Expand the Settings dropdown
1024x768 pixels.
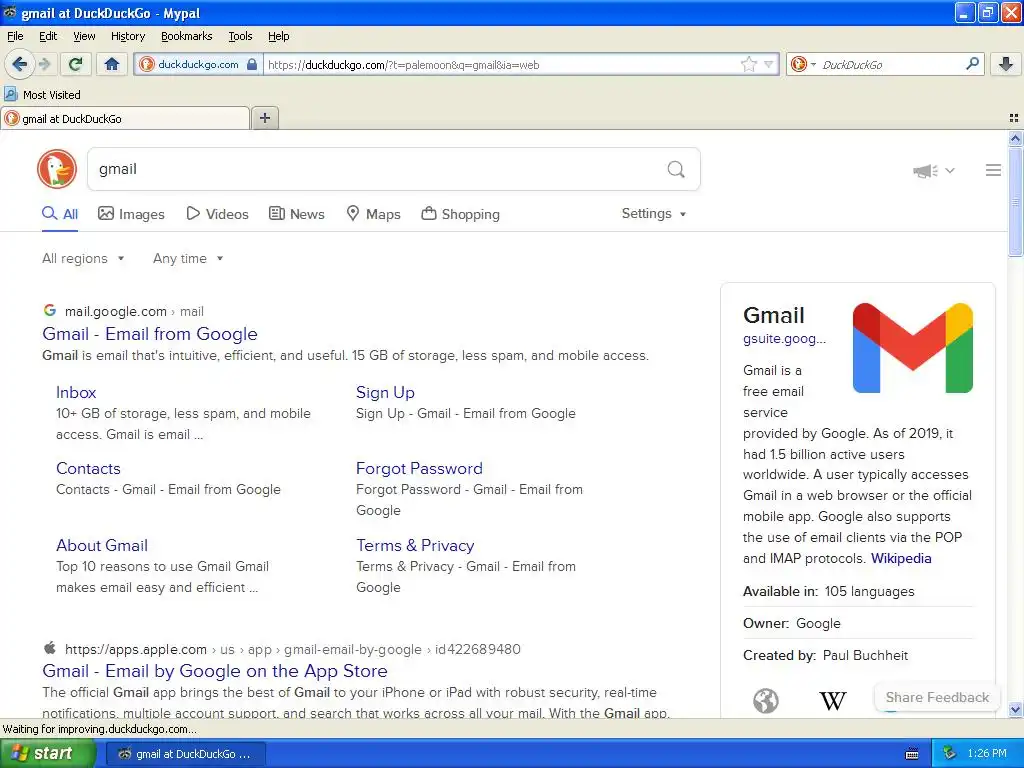[x=654, y=214]
